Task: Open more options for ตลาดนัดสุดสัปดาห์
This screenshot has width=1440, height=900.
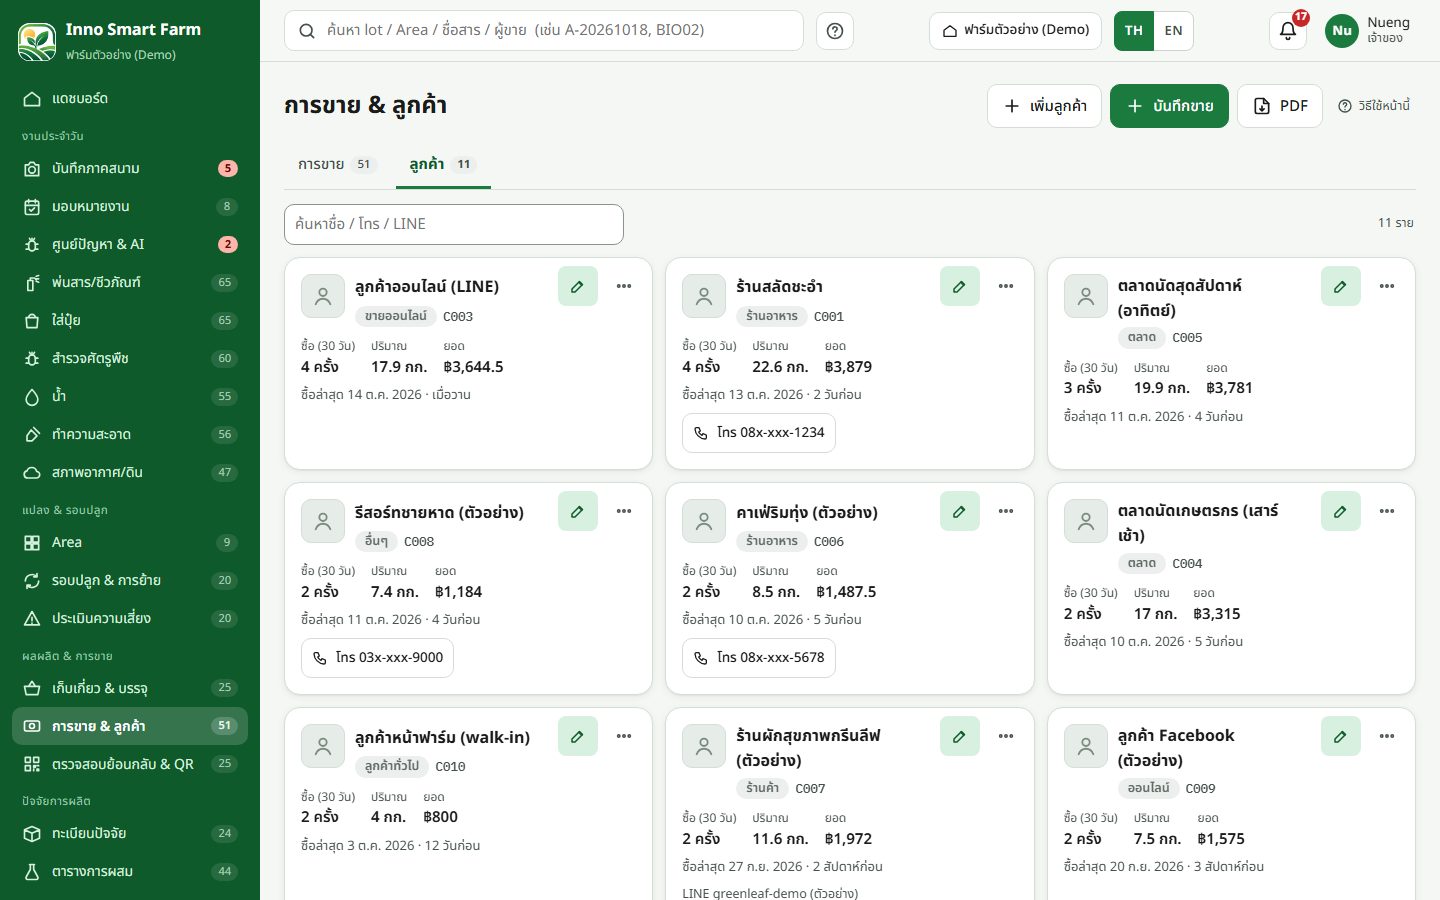Action: pyautogui.click(x=1387, y=286)
